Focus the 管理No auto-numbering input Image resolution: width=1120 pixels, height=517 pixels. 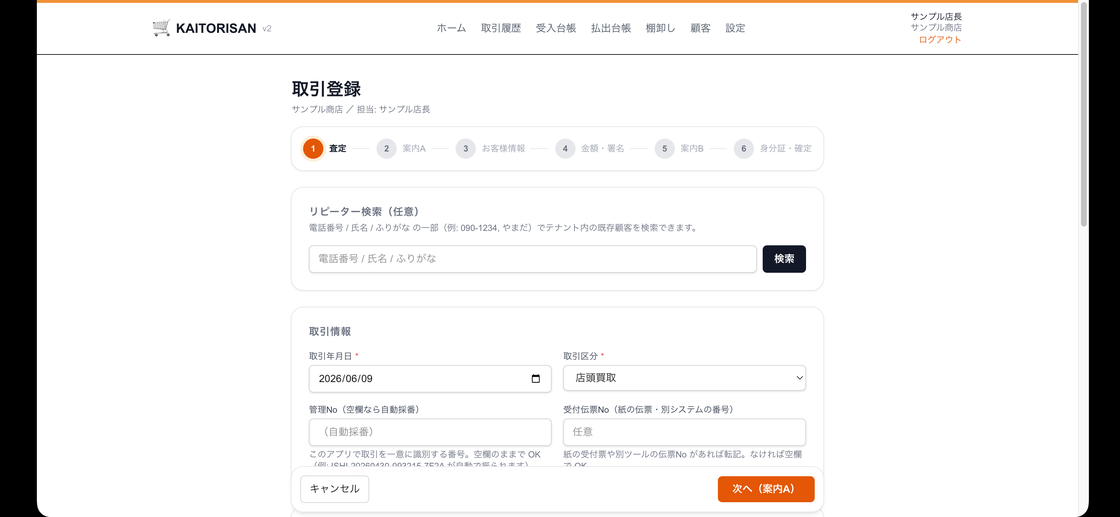[x=430, y=432]
